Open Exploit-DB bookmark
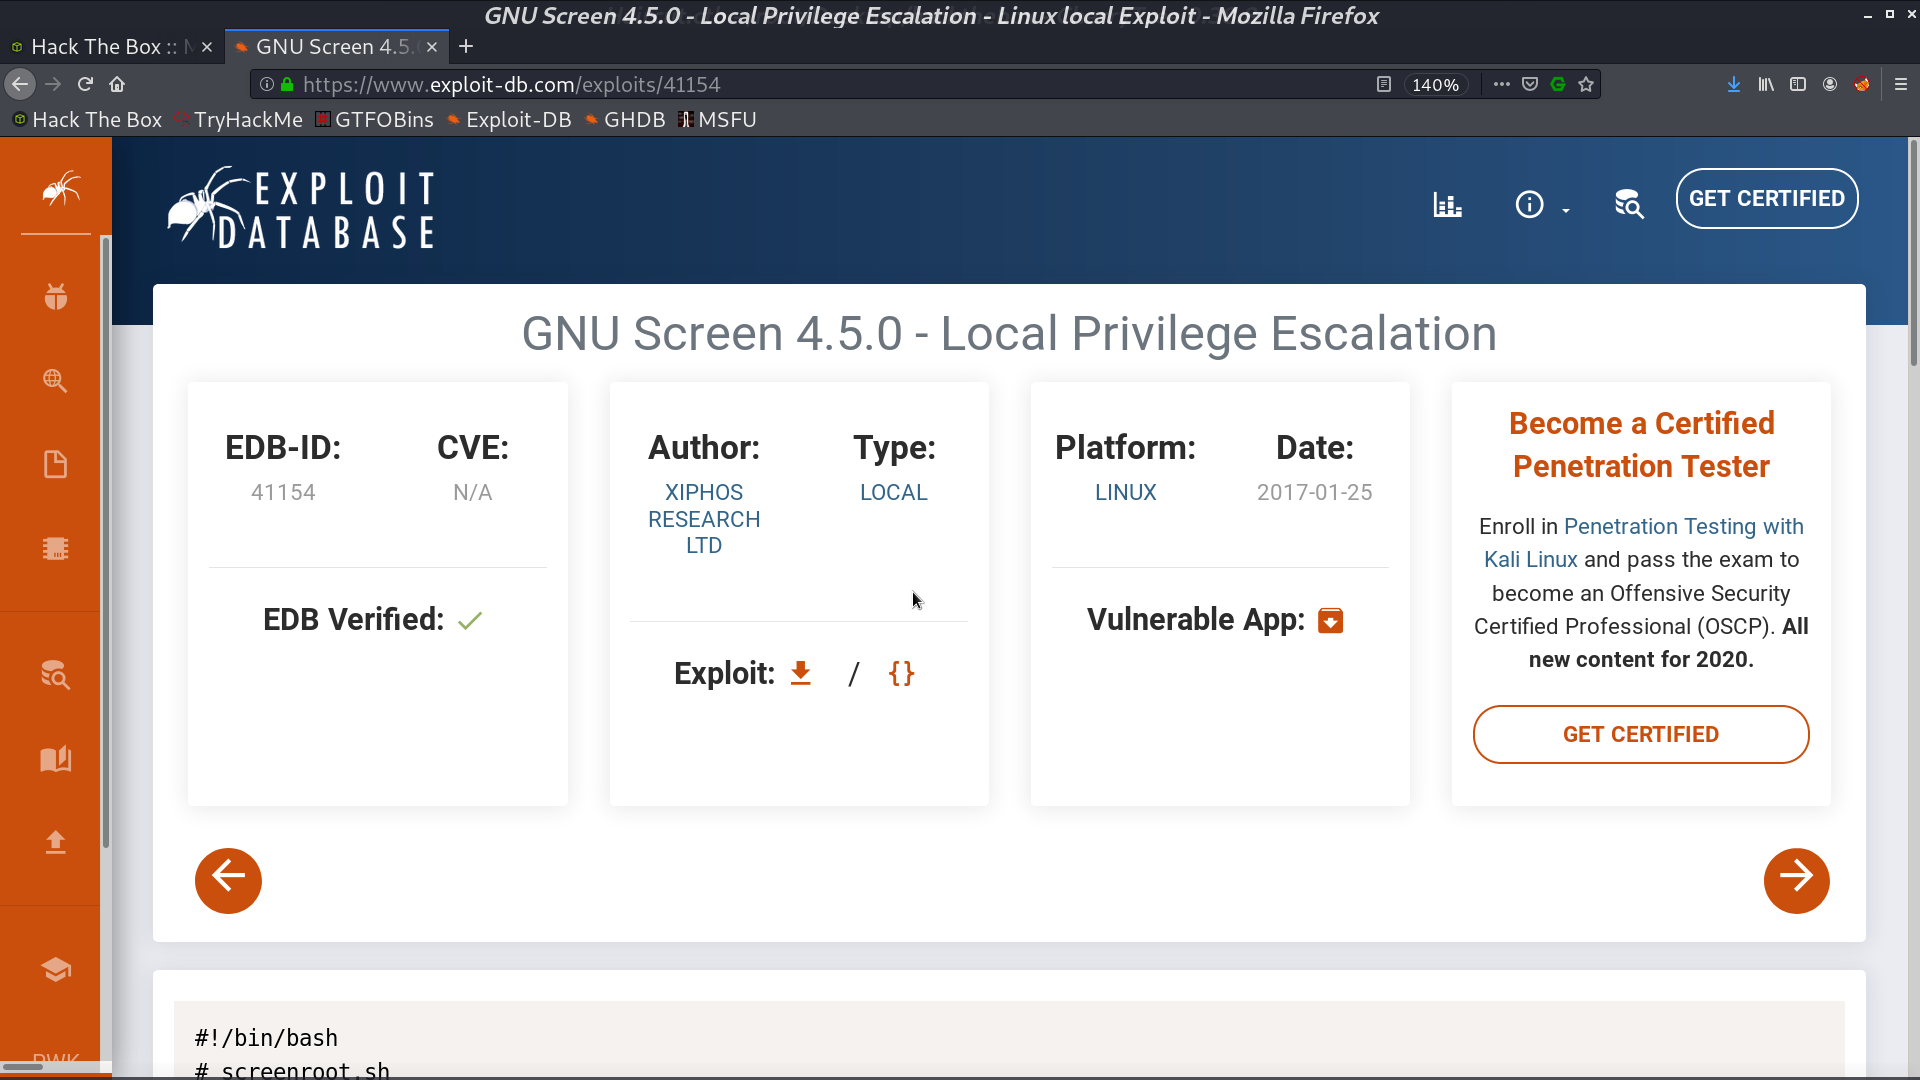 pos(509,120)
